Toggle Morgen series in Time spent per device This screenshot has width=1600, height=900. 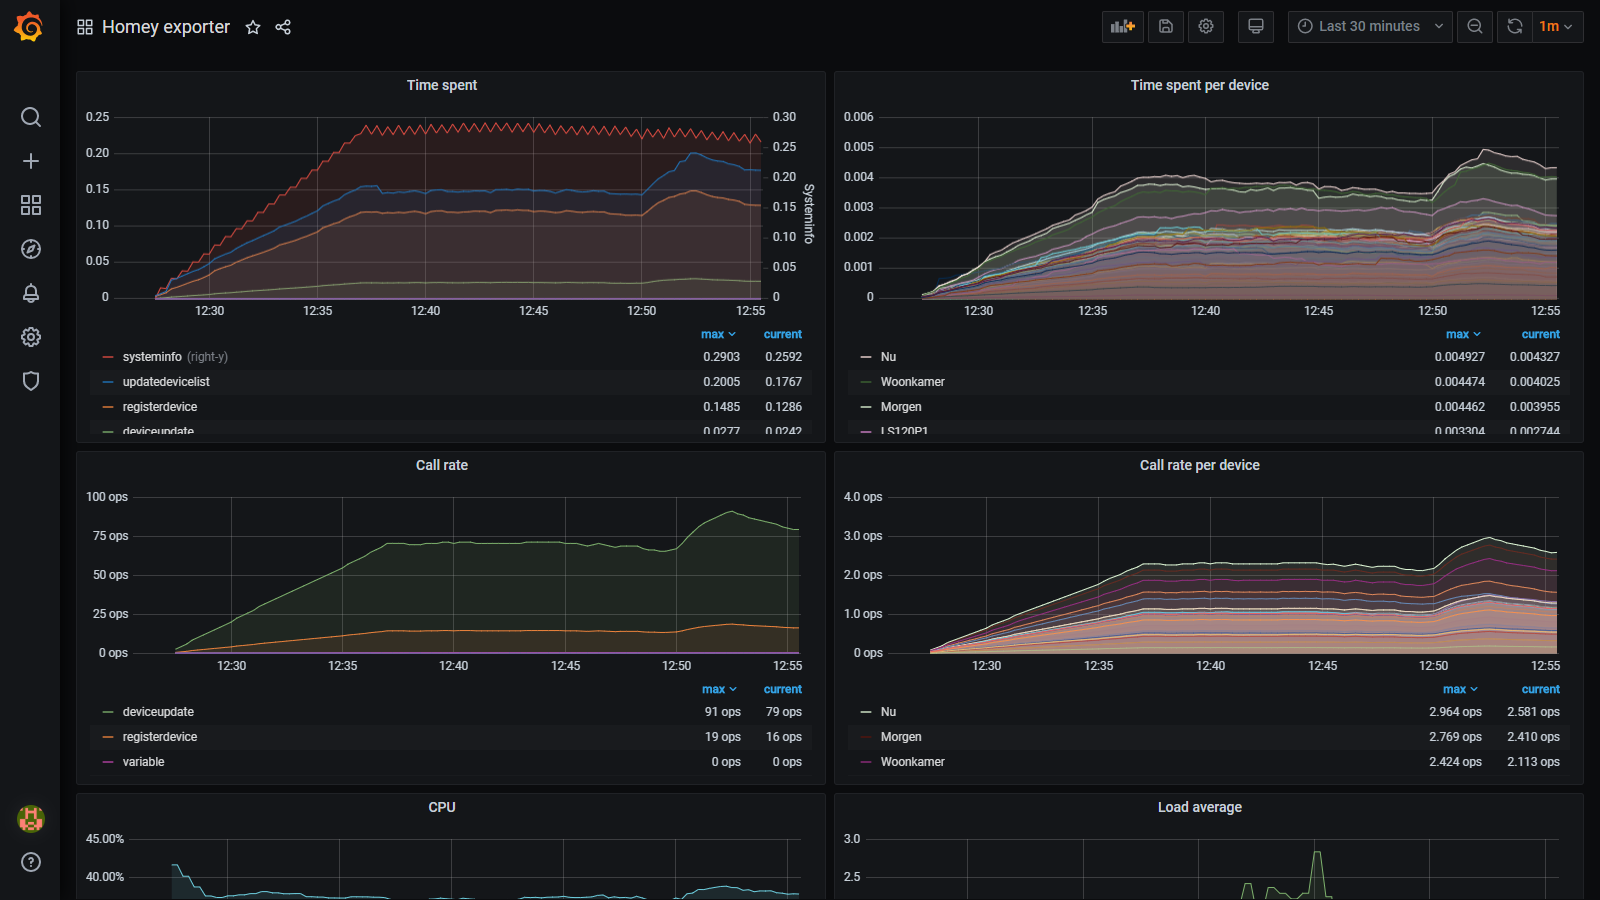coord(901,407)
